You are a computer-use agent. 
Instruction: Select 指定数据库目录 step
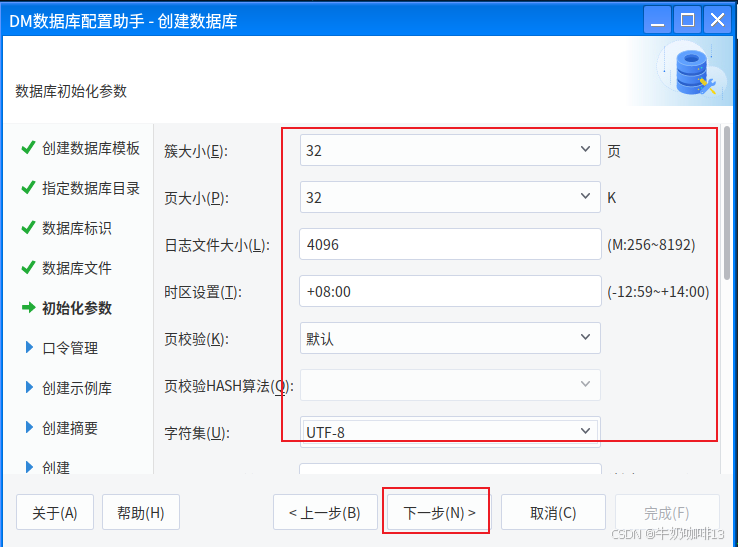(x=91, y=188)
